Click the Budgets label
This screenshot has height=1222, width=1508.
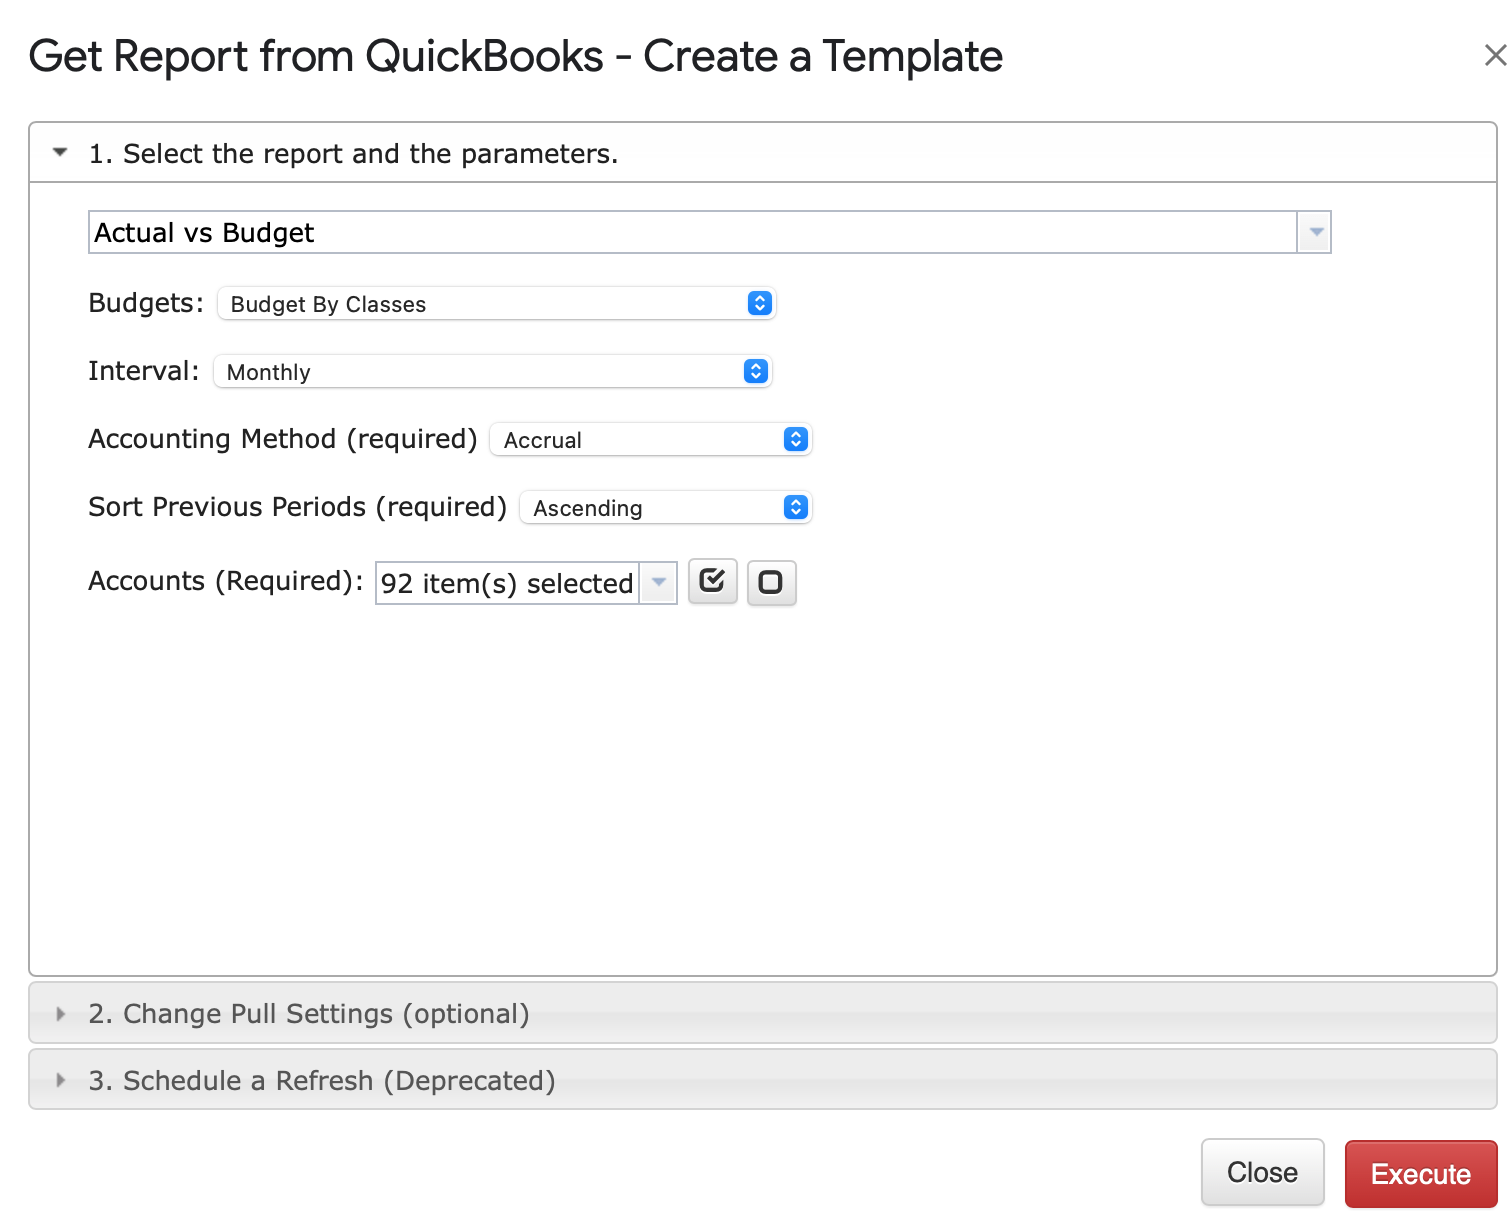tap(146, 303)
